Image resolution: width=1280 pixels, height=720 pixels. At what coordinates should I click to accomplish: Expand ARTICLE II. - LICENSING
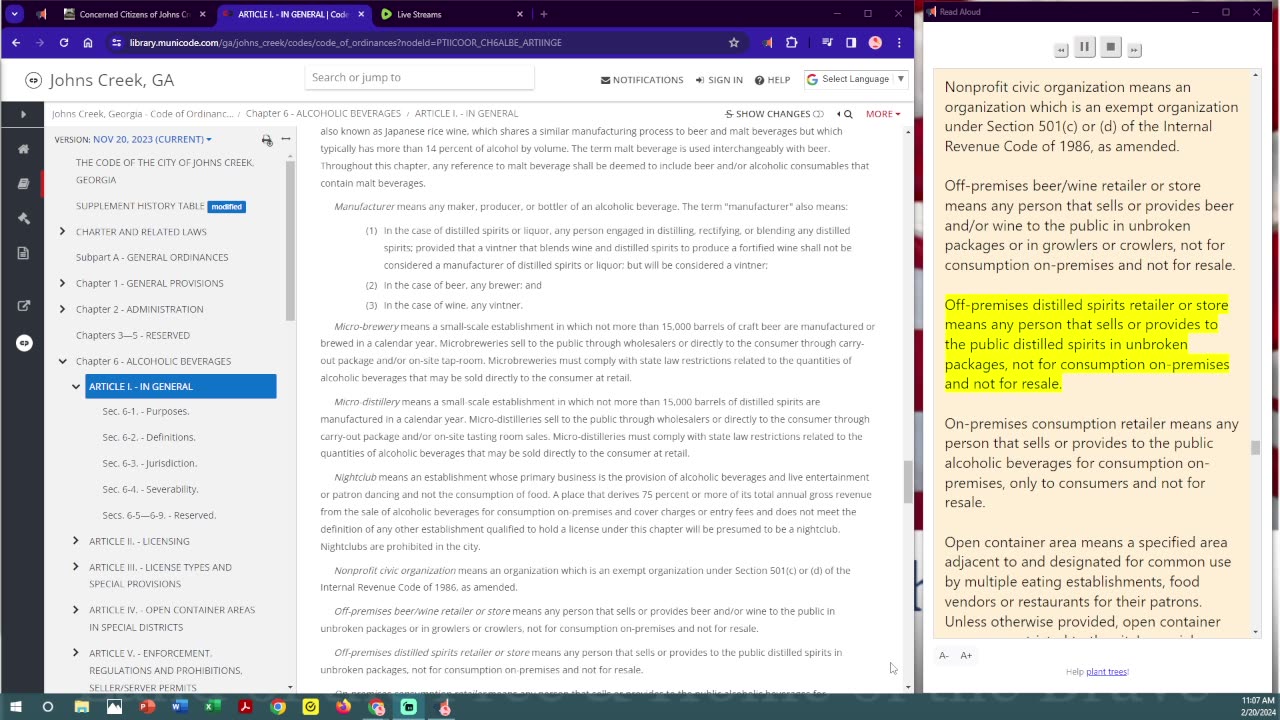[x=75, y=541]
